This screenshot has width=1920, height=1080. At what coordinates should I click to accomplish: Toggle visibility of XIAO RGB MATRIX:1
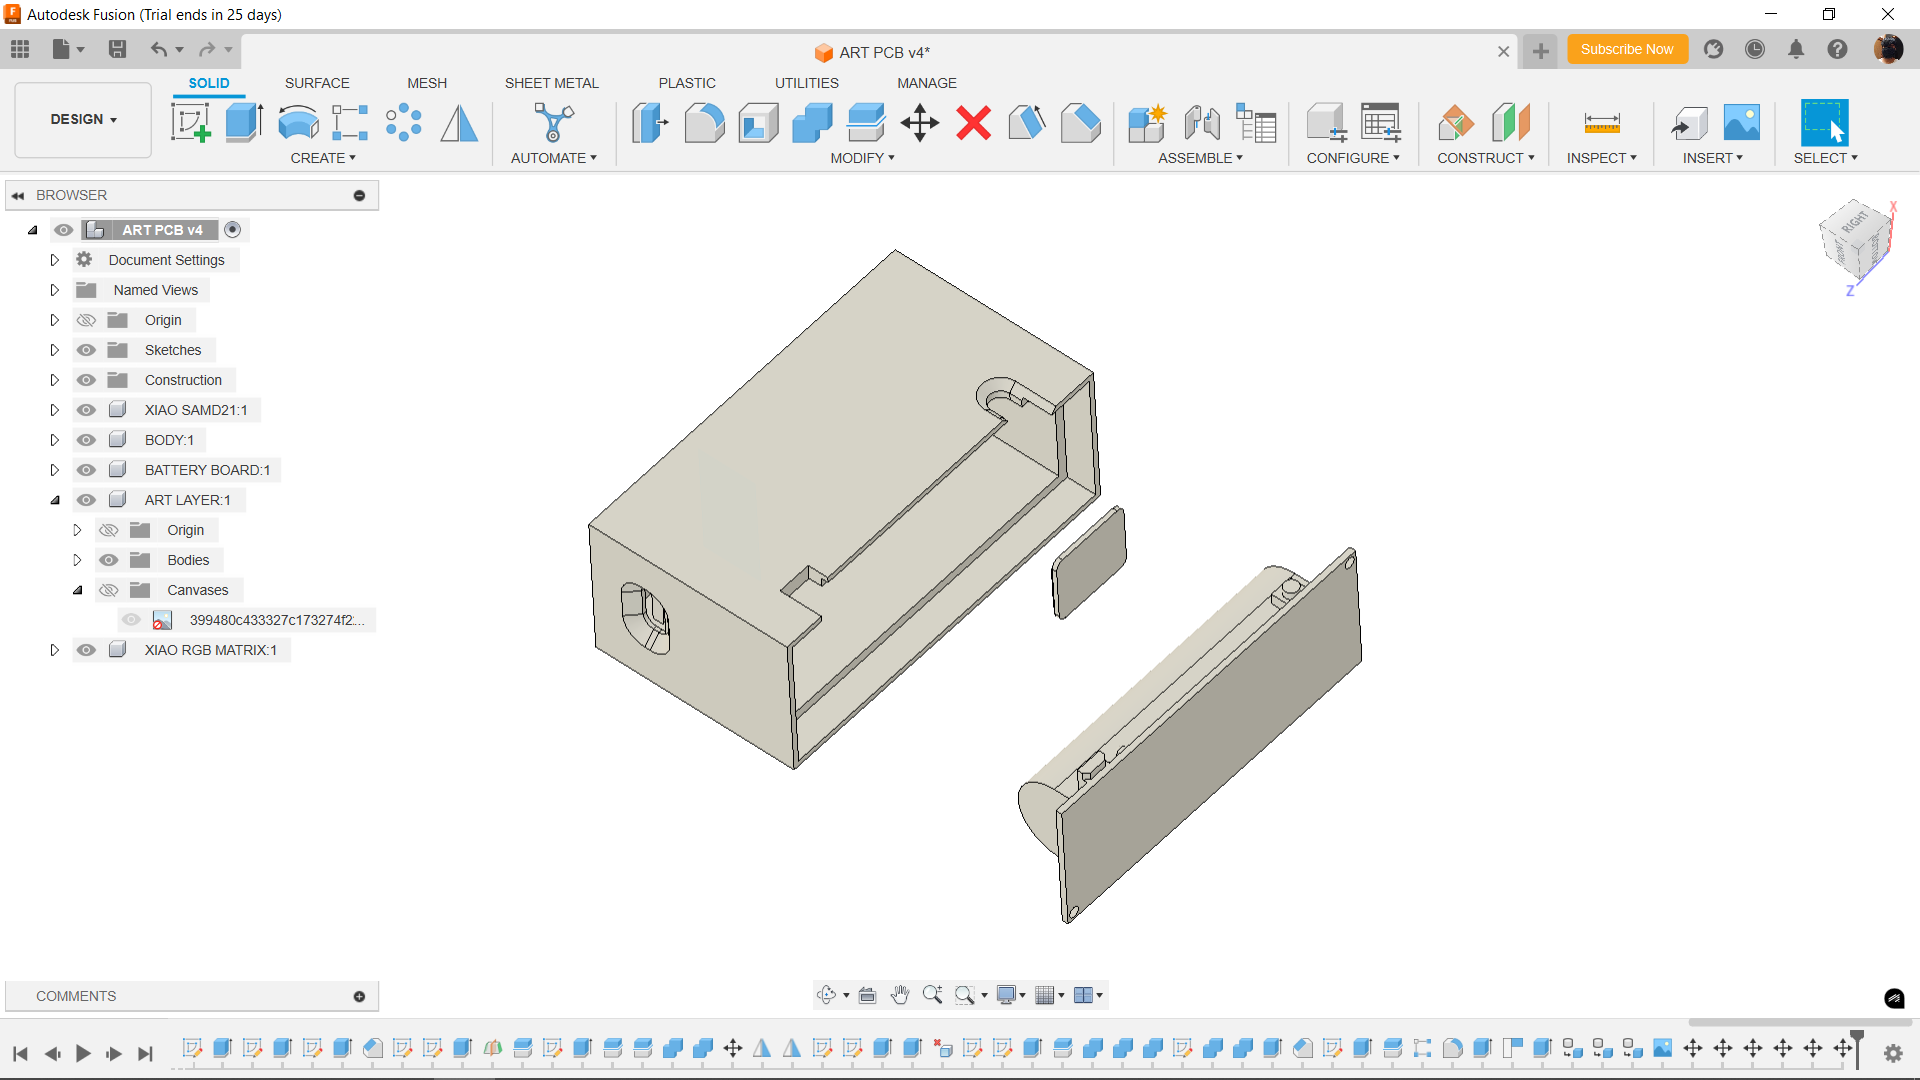87,650
